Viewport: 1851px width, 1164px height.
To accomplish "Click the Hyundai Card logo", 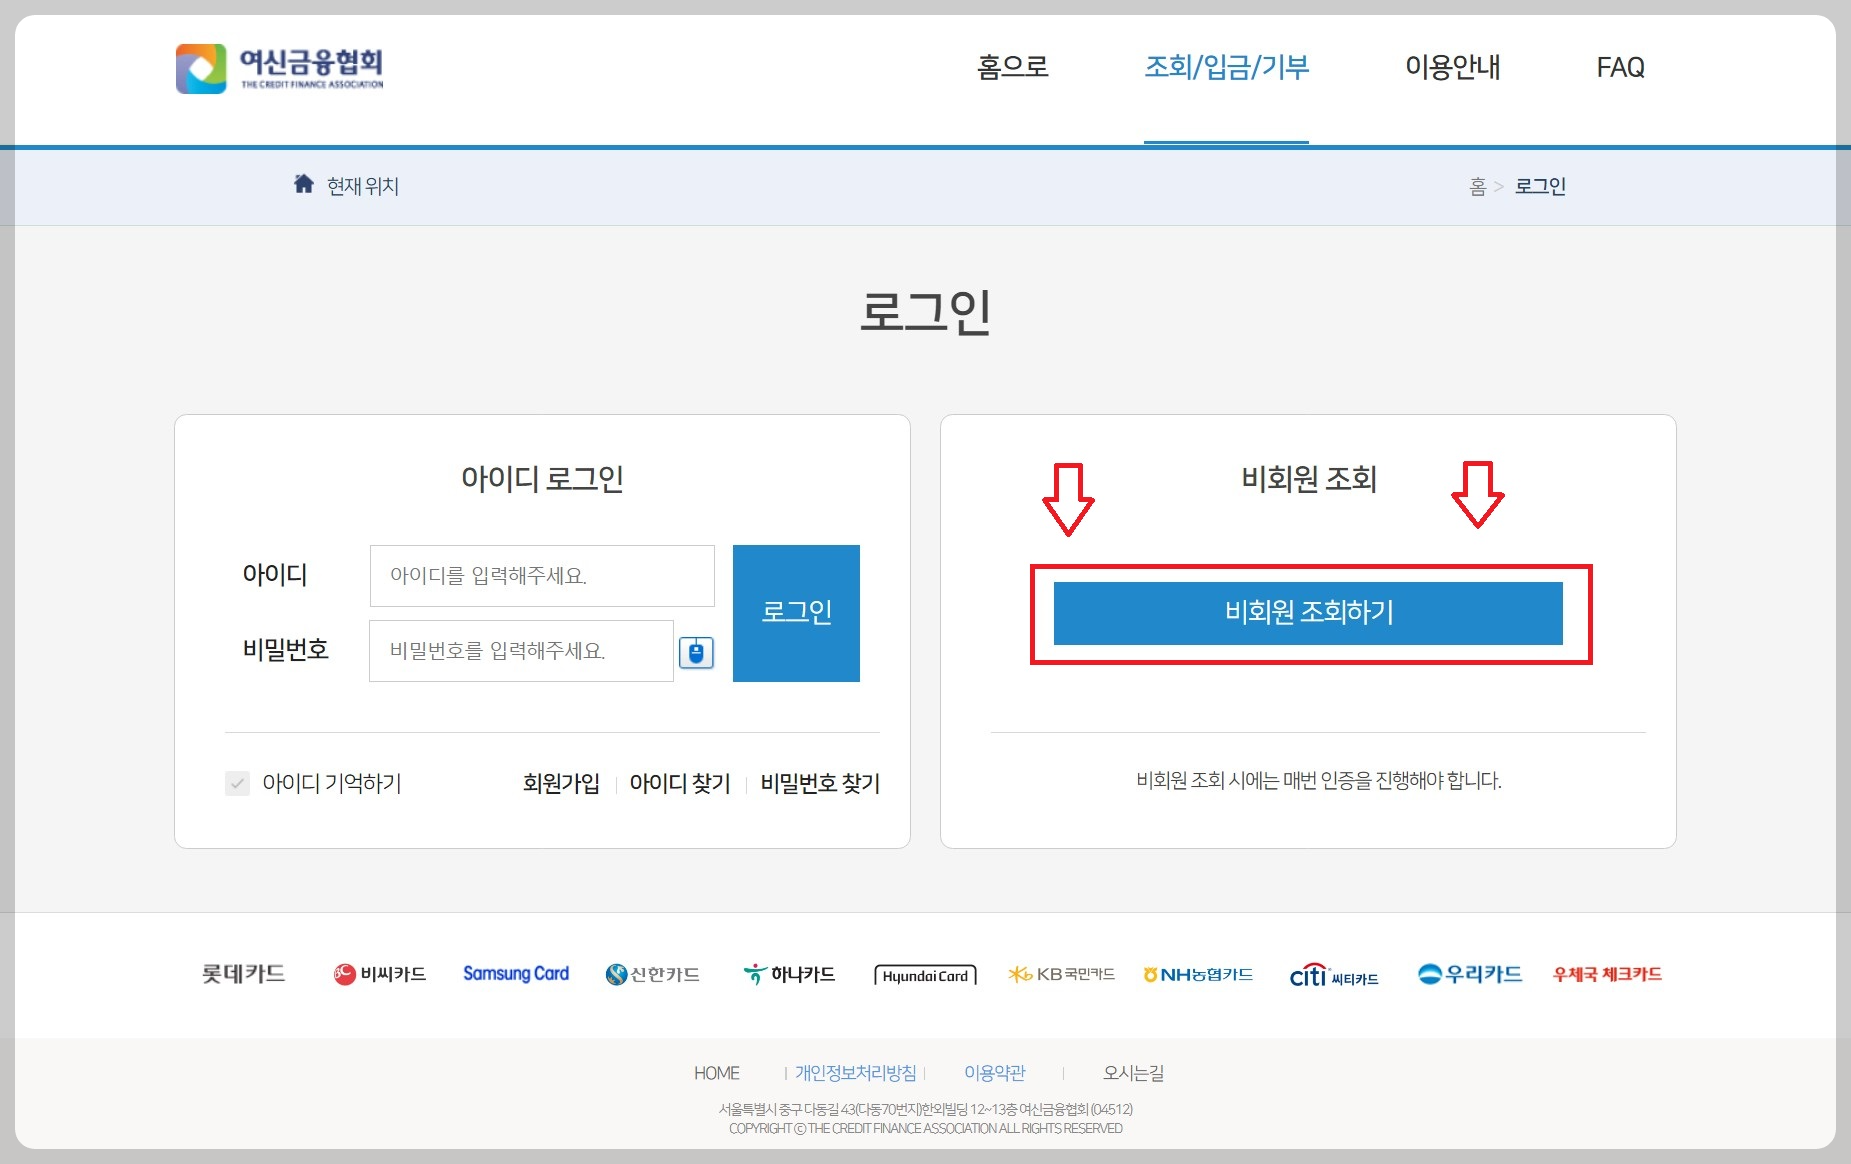I will click(925, 973).
